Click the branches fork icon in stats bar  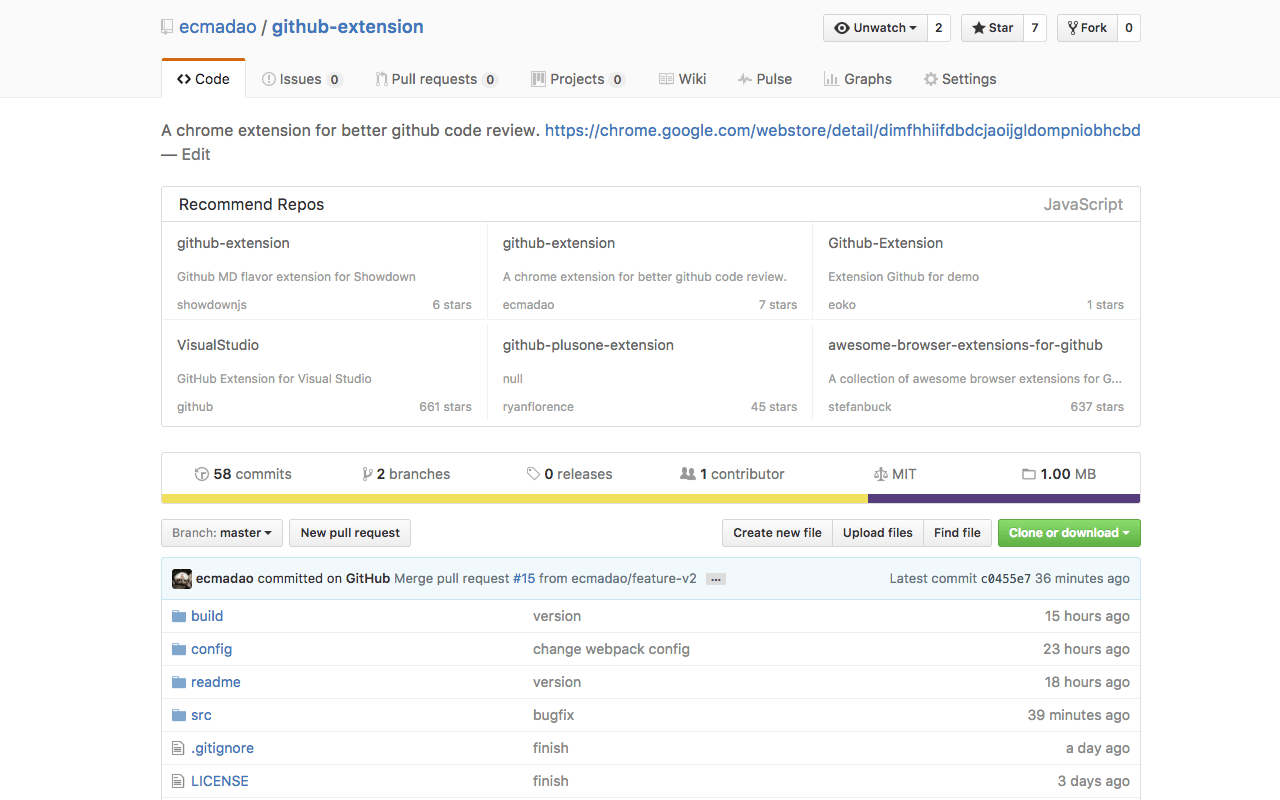[368, 474]
